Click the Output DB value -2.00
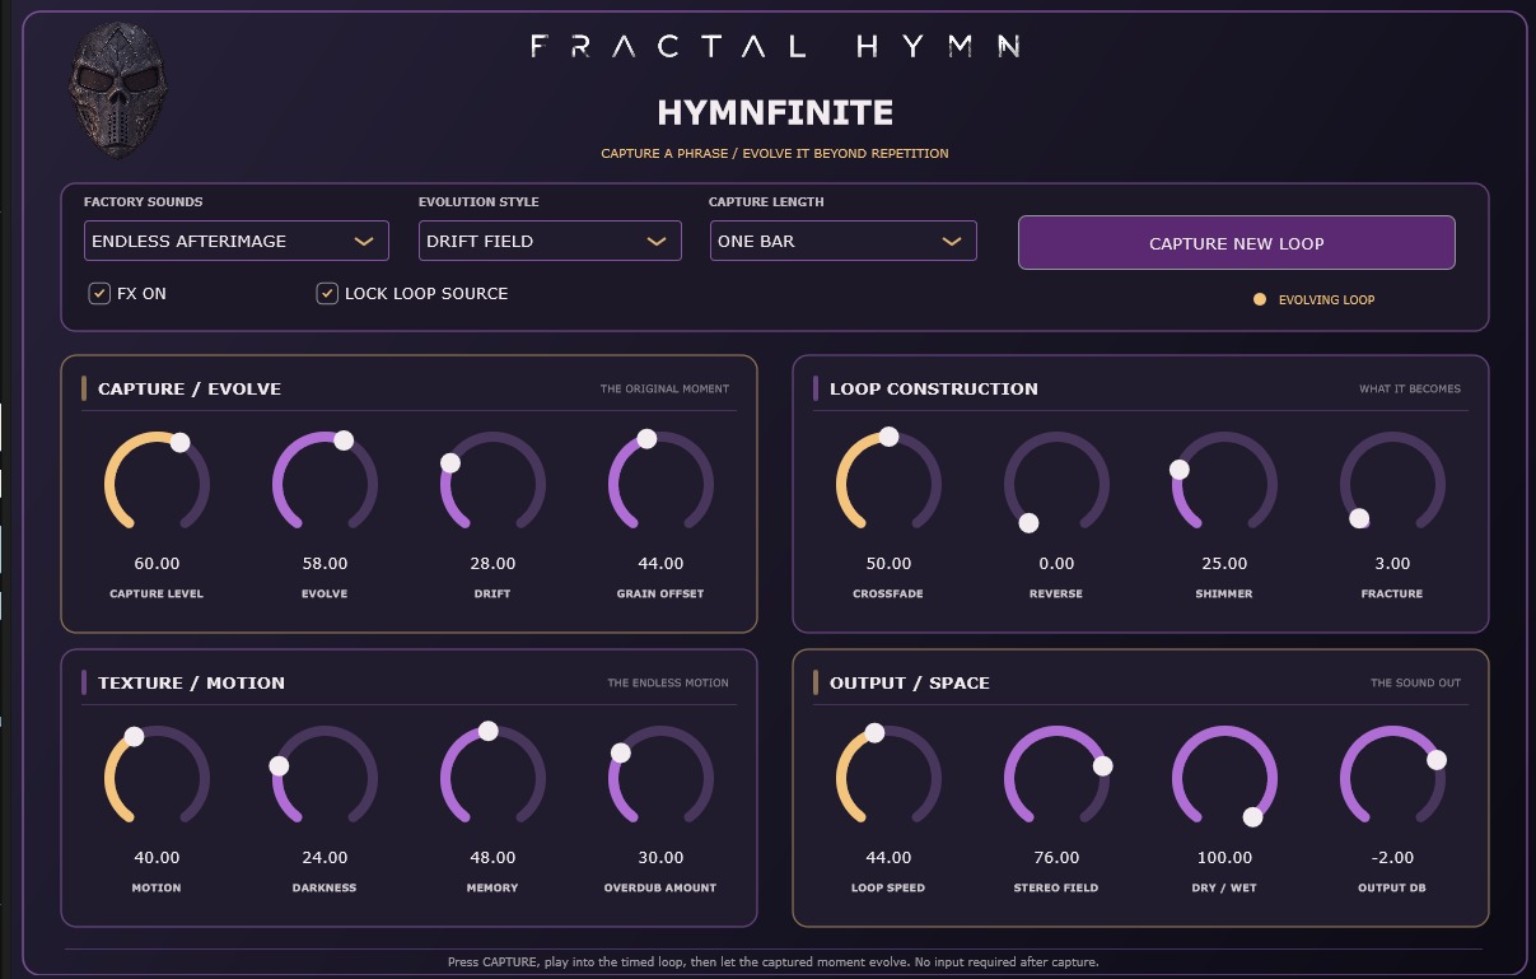The height and width of the screenshot is (979, 1536). tap(1393, 858)
